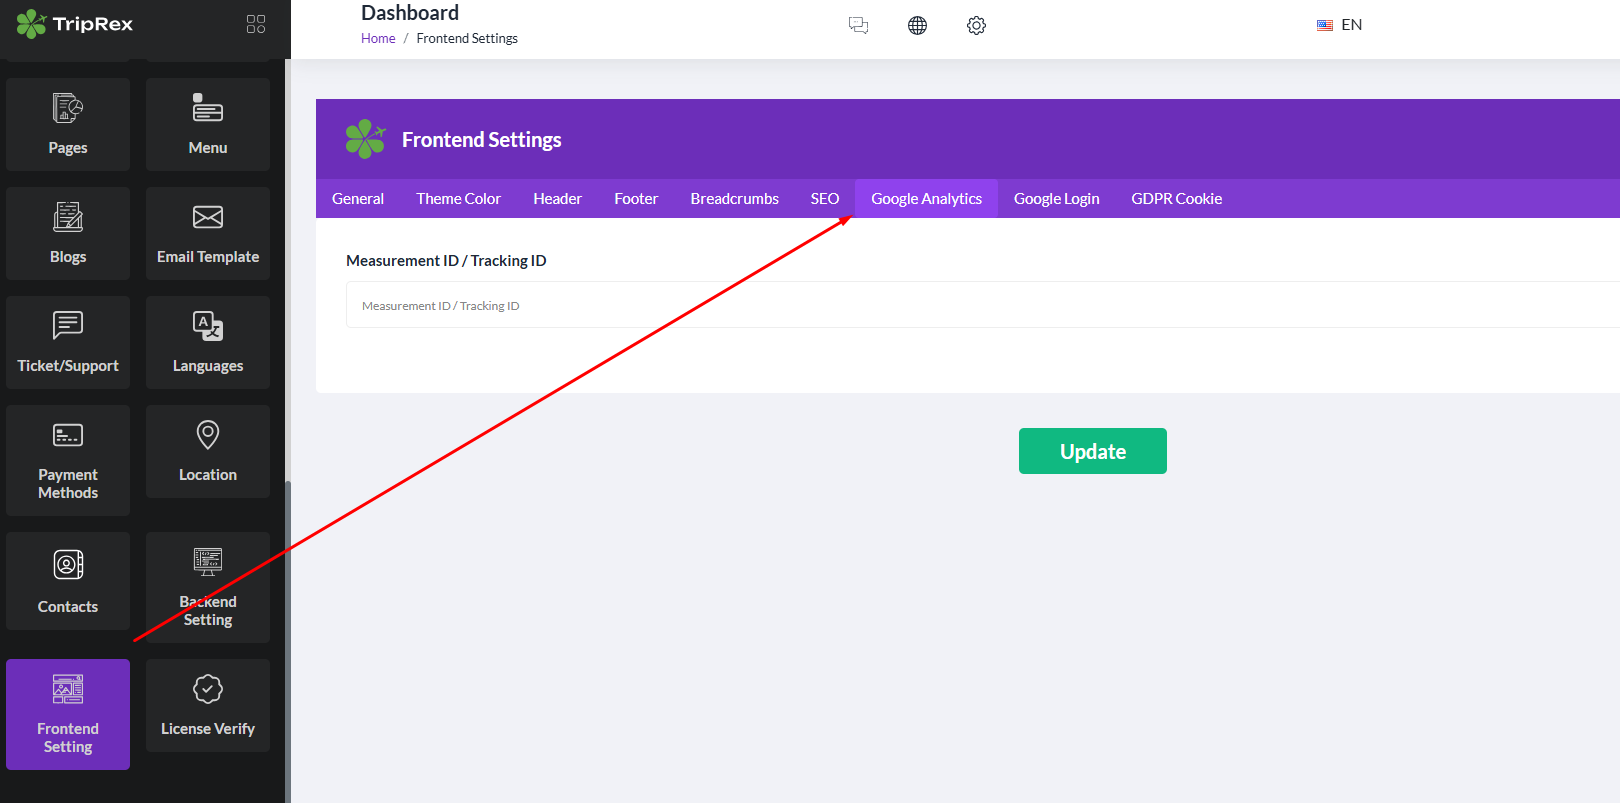Toggle the sidebar grid menu icon
This screenshot has height=803, width=1620.
pos(256,24)
